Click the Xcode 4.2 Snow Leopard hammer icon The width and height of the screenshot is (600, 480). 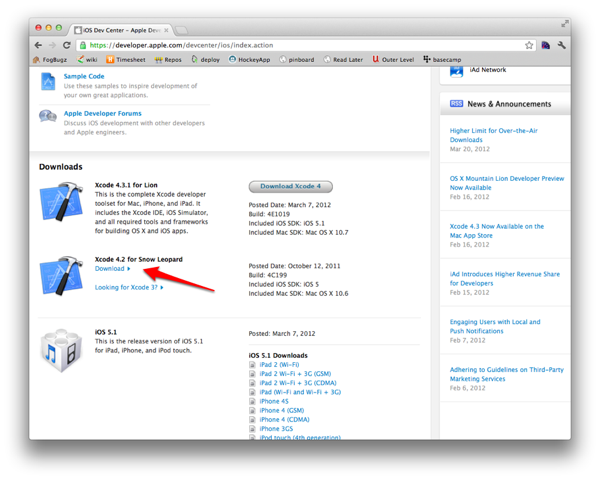click(x=61, y=276)
